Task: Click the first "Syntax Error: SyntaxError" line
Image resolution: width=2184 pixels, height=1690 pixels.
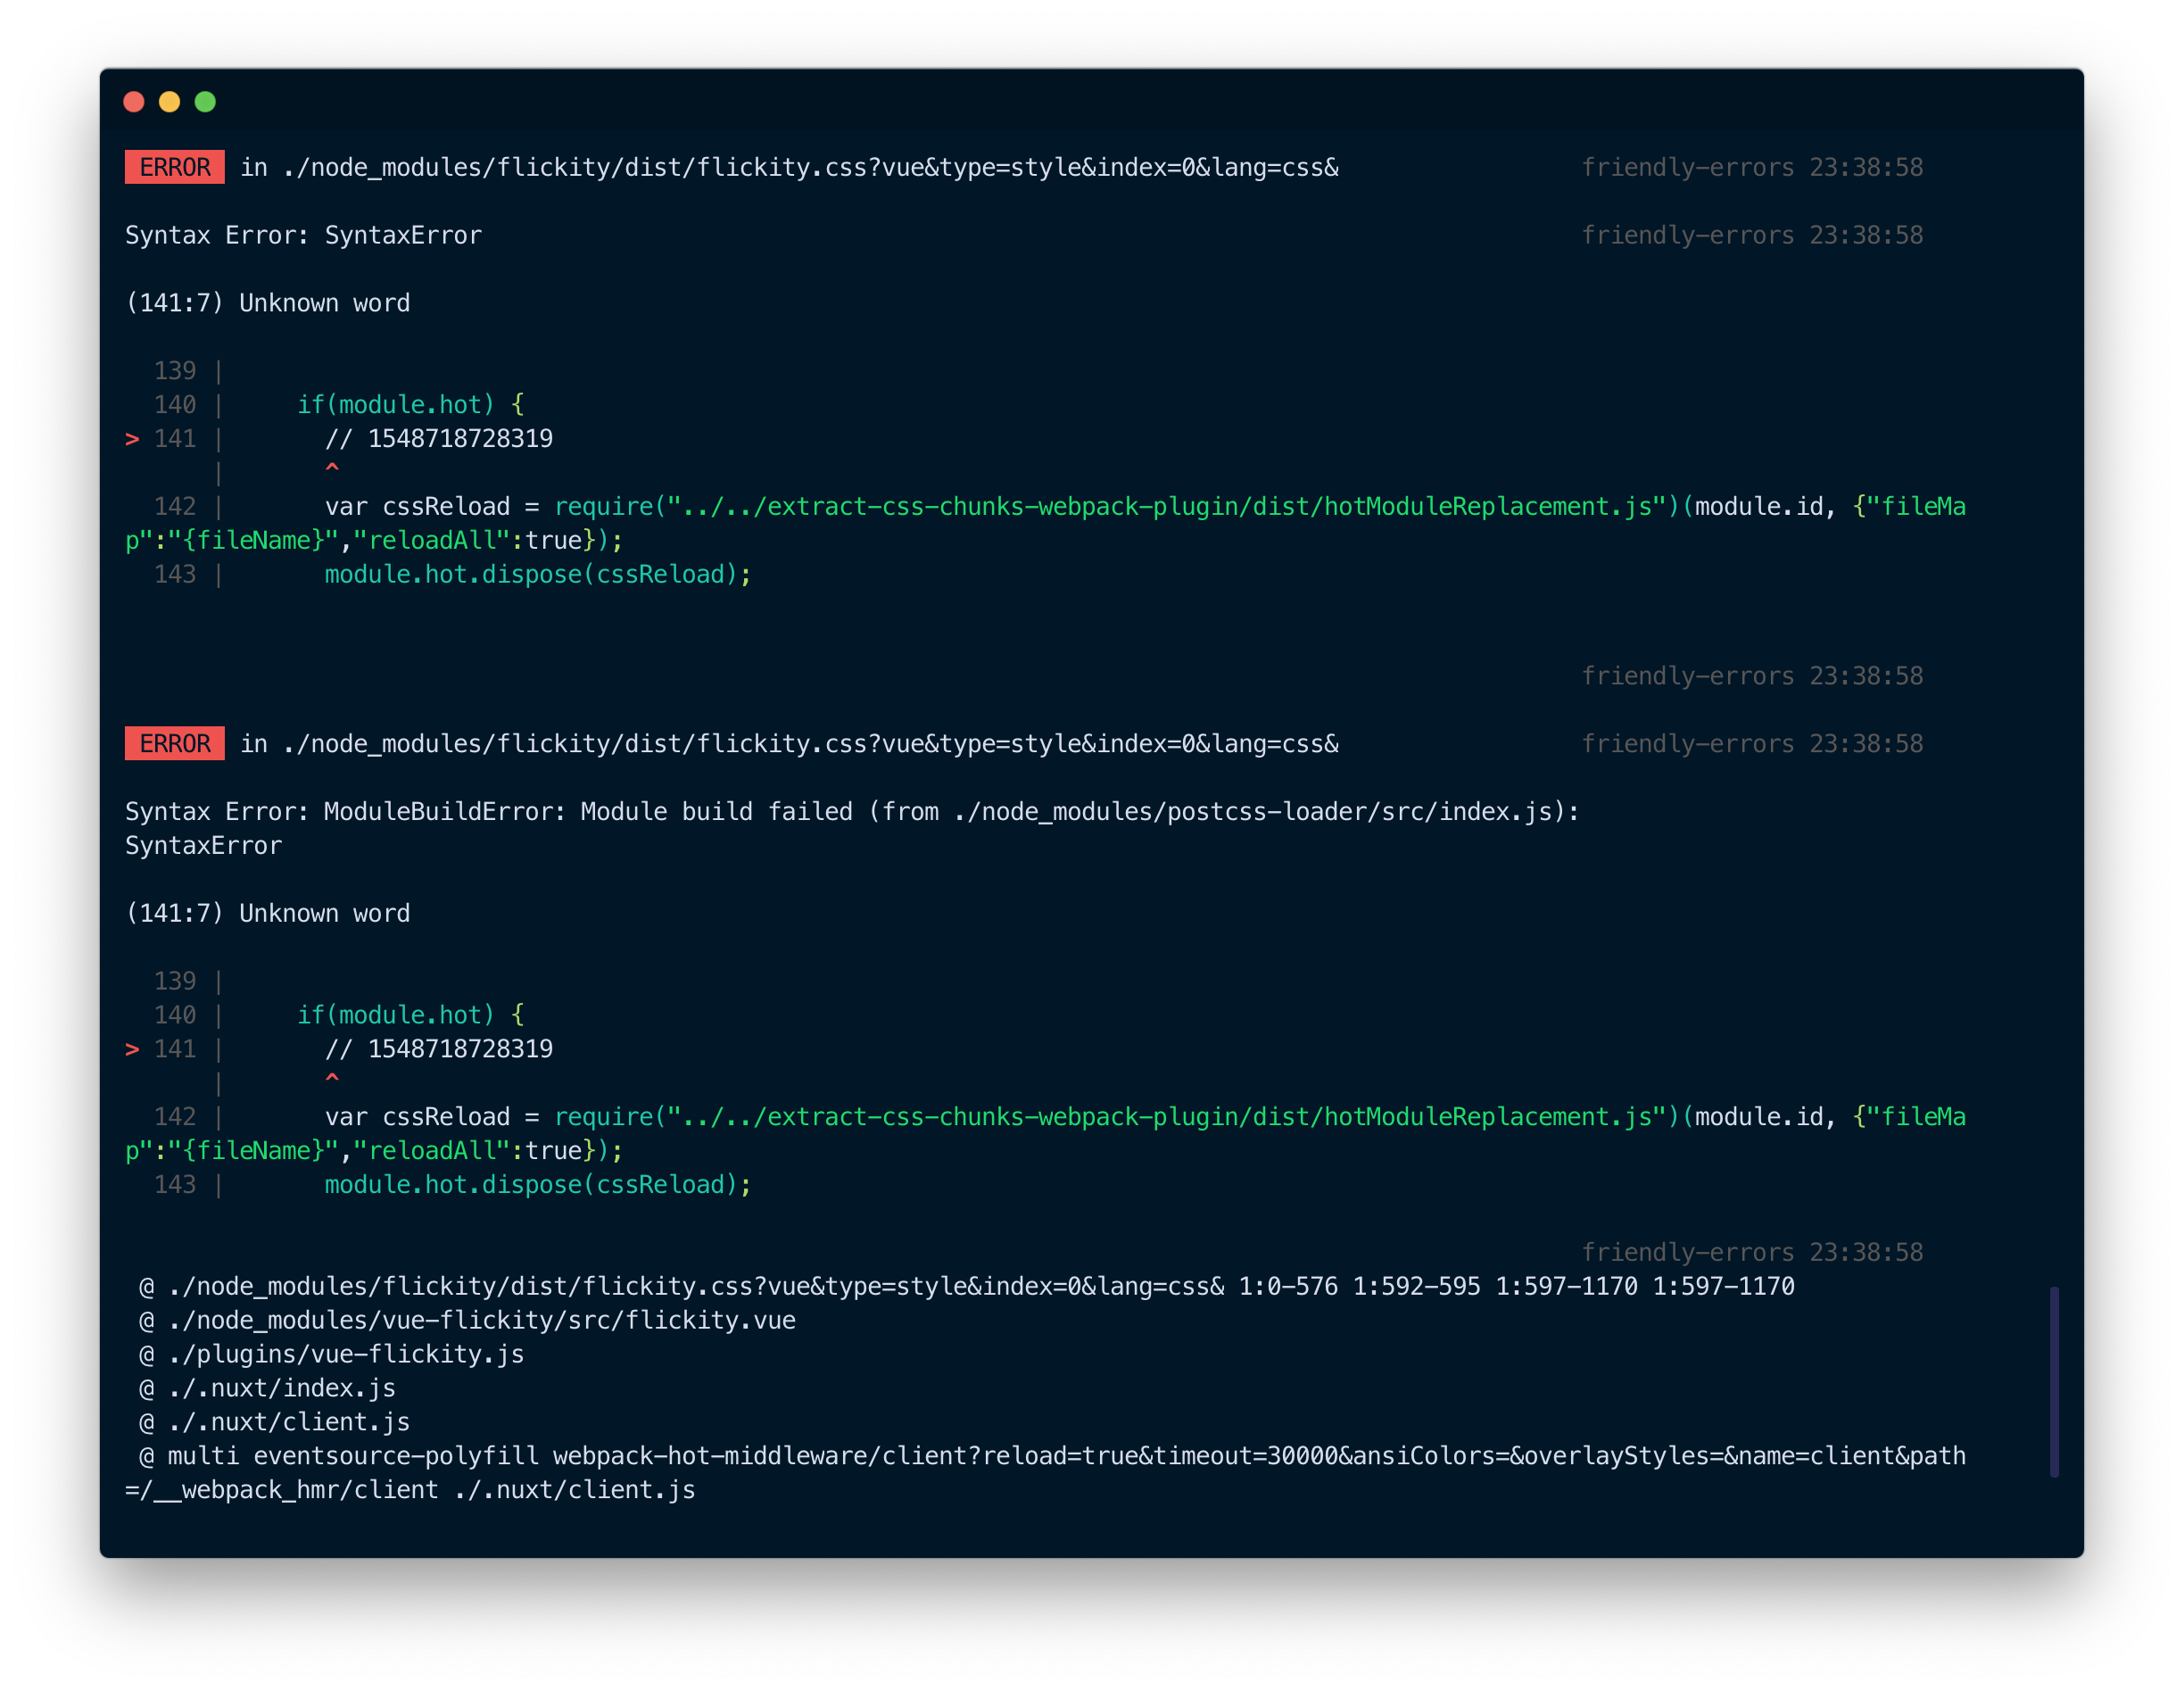Action: point(303,235)
